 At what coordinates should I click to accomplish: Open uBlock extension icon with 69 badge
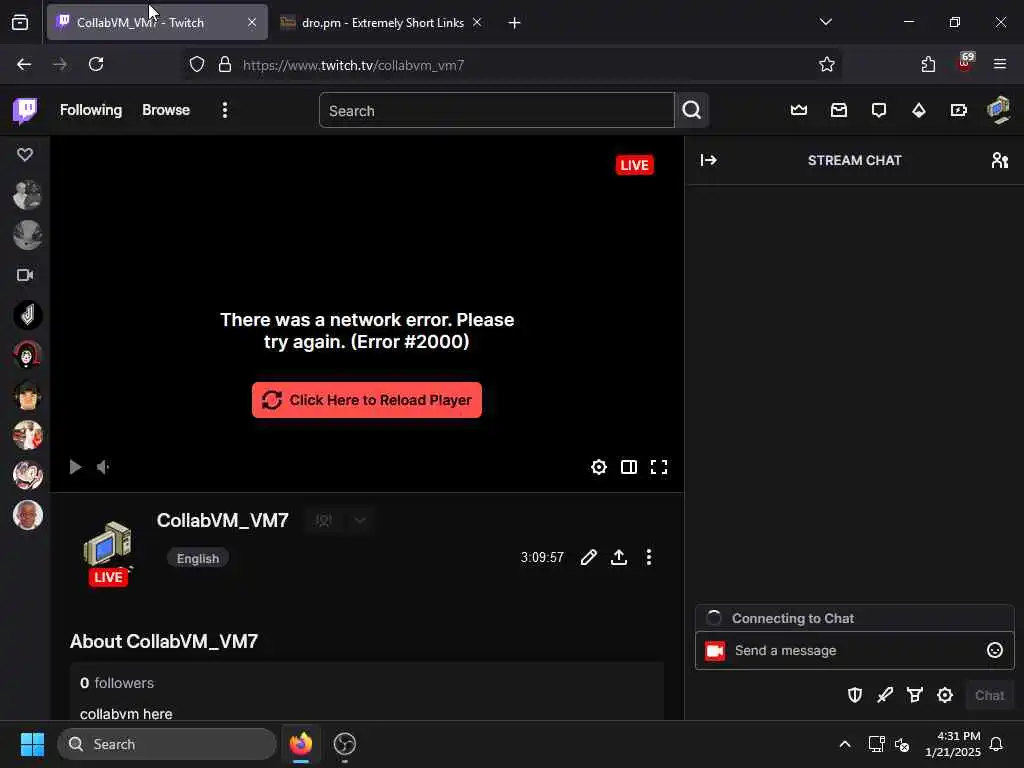(965, 63)
